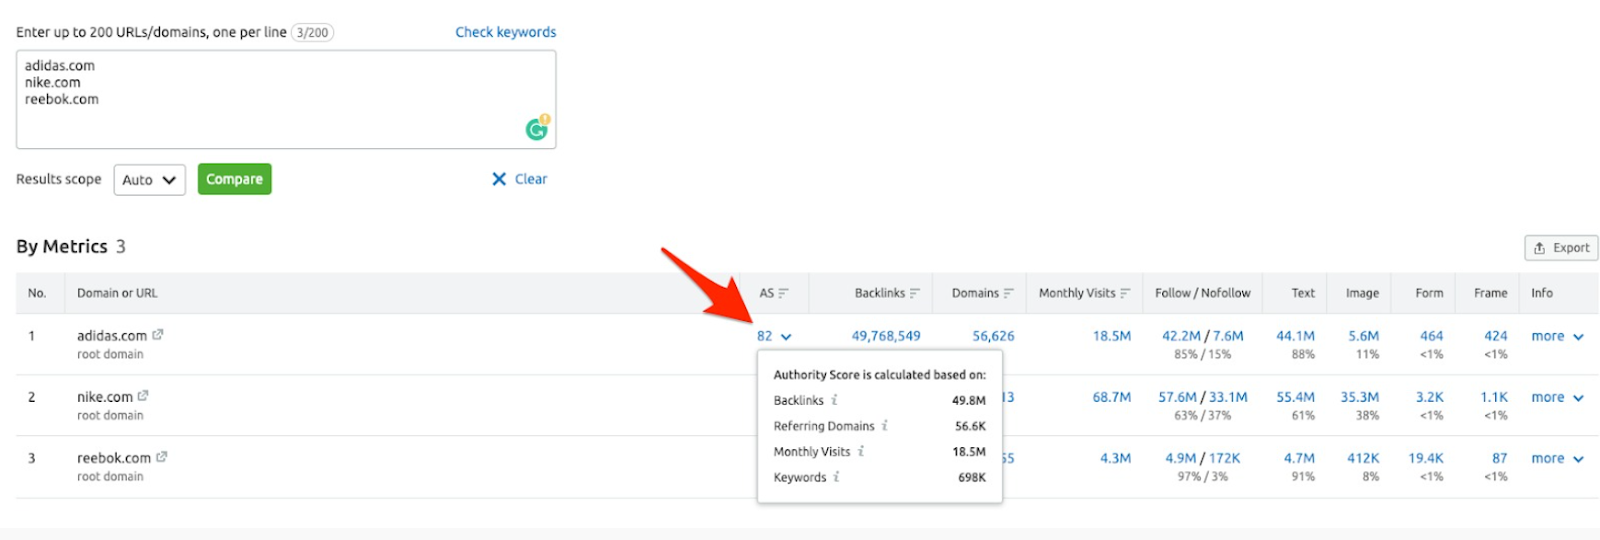Sort table by Backlinks column
The height and width of the screenshot is (540, 1600).
[x=886, y=293]
